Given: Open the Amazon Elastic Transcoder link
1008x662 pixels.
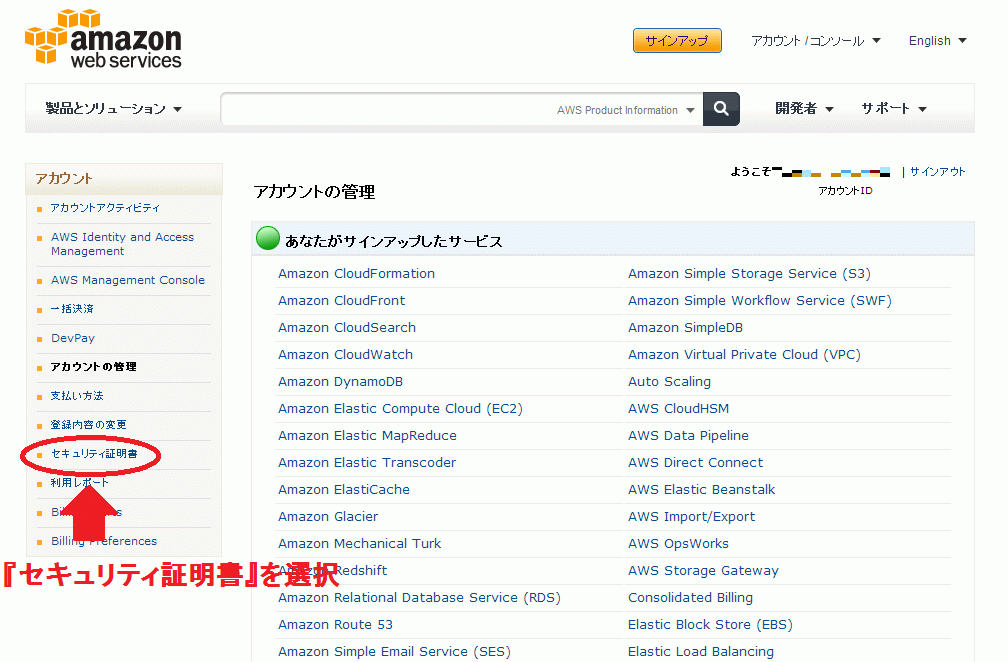Looking at the screenshot, I should click(x=366, y=463).
